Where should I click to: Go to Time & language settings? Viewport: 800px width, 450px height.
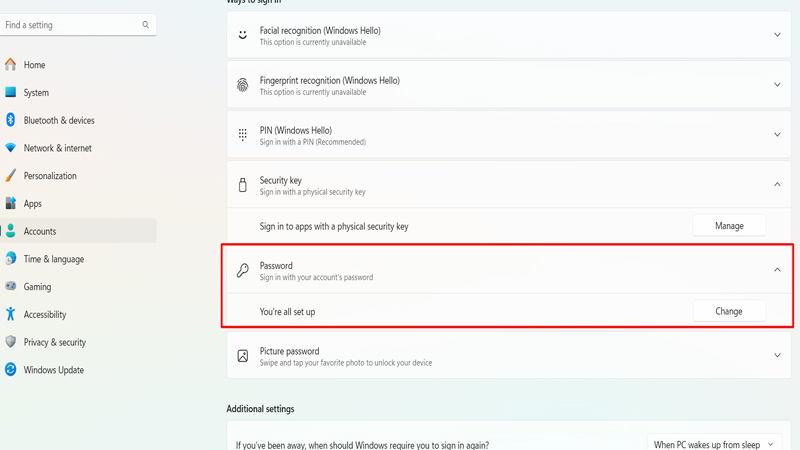click(53, 259)
